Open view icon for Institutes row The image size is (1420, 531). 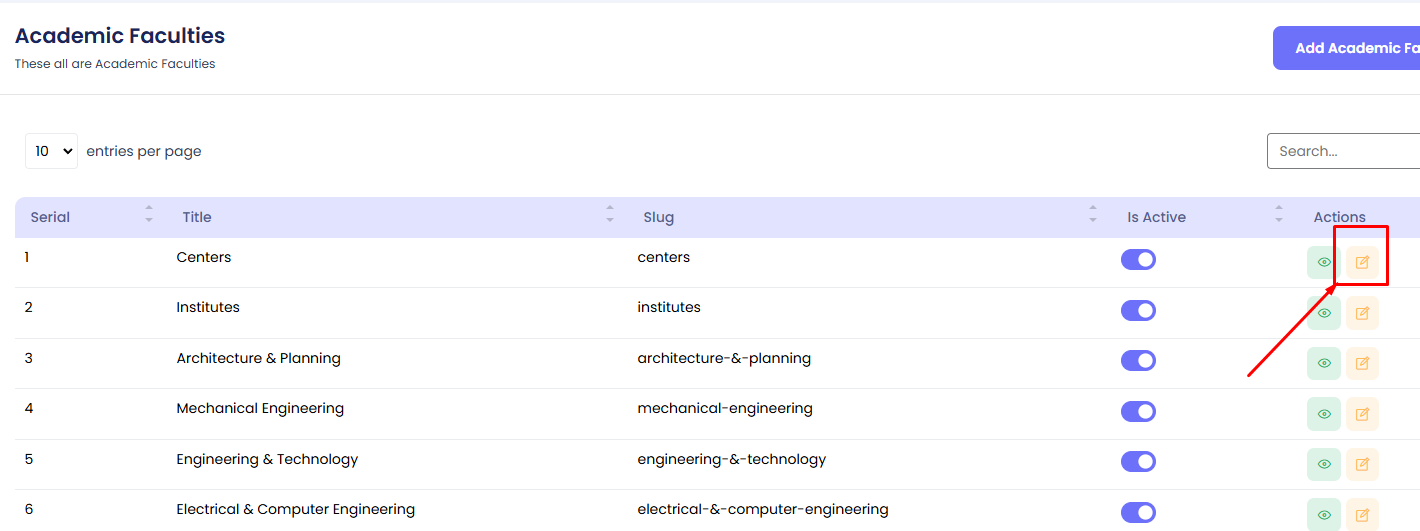pyautogui.click(x=1323, y=313)
